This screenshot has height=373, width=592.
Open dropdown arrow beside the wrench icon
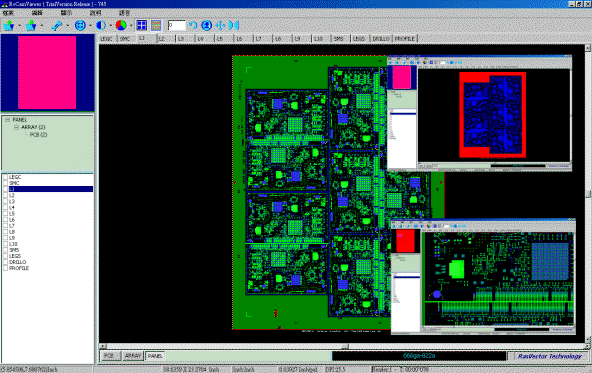click(68, 26)
